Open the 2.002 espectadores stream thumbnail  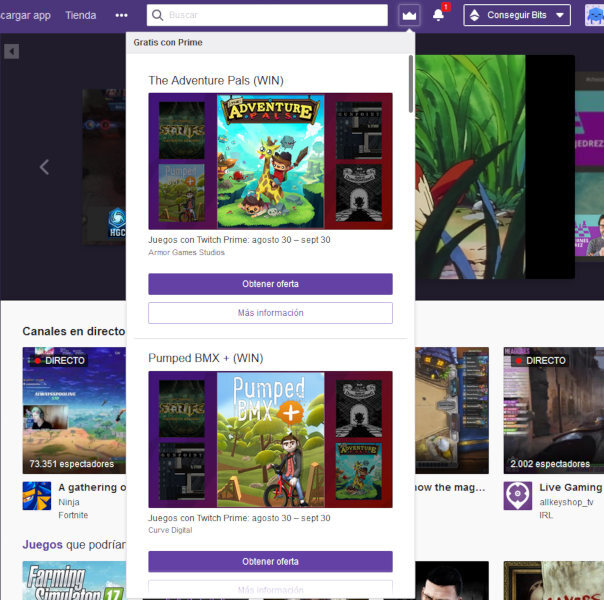point(554,411)
